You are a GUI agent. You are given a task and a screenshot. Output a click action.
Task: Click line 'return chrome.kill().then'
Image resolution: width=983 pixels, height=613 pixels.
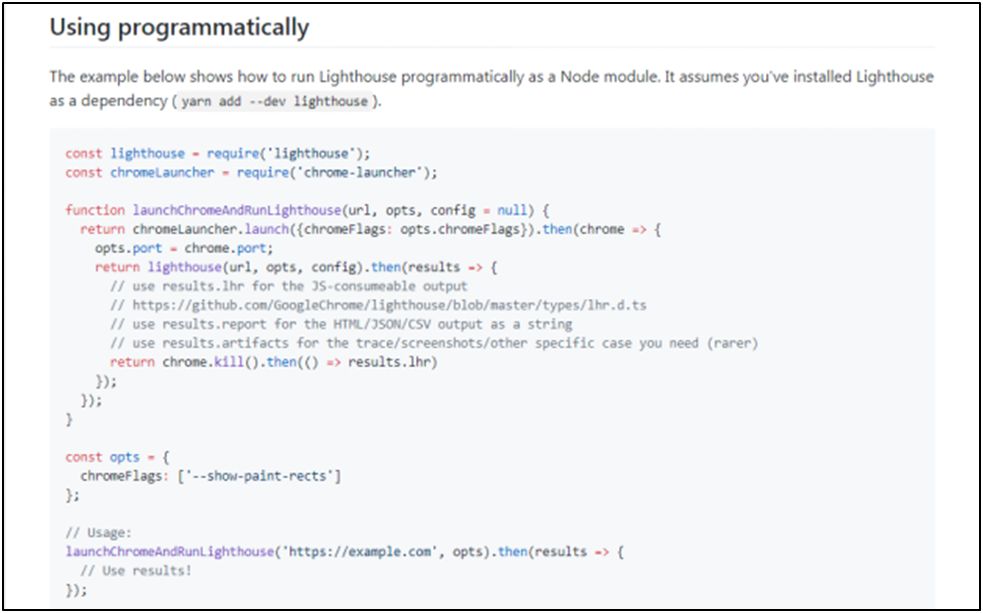(273, 362)
